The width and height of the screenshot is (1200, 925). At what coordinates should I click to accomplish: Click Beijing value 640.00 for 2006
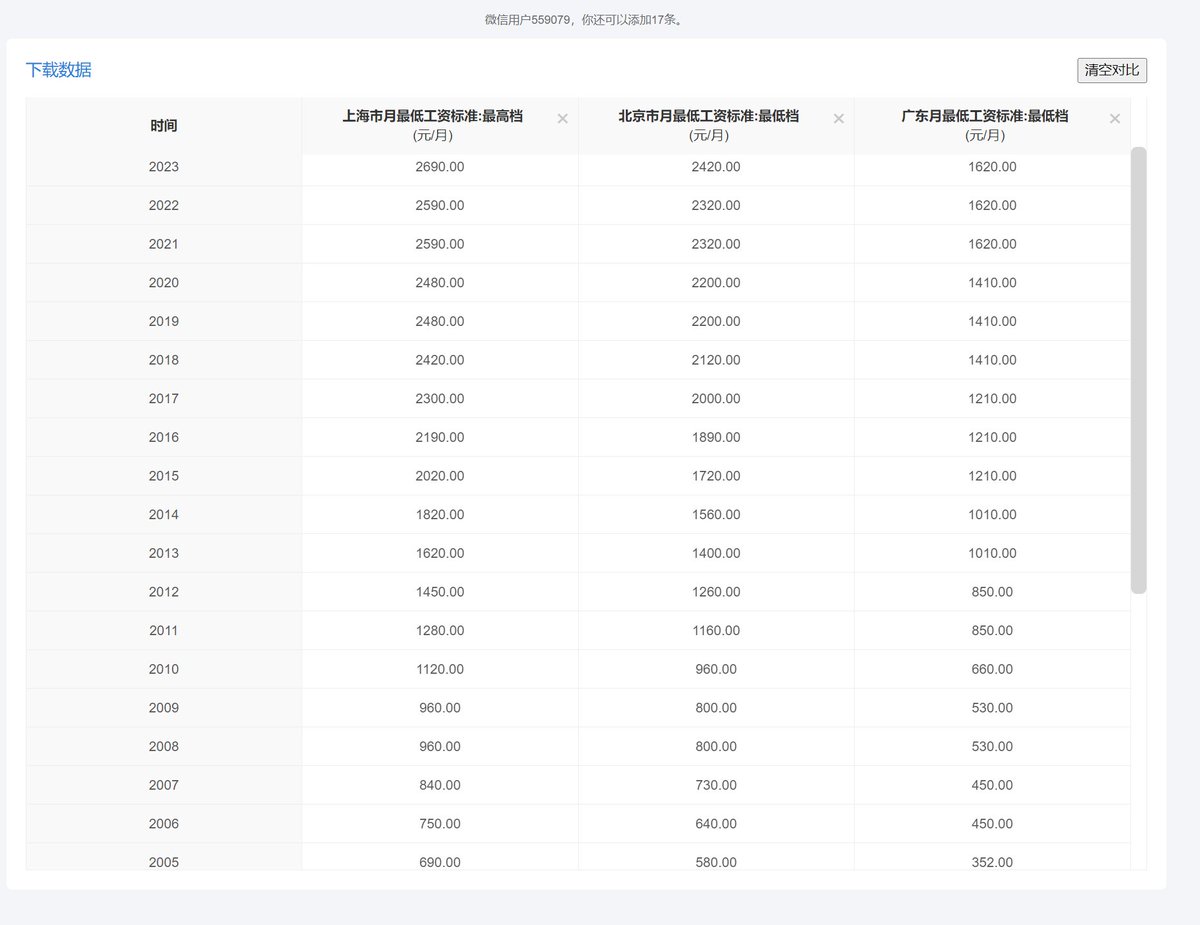click(x=716, y=824)
